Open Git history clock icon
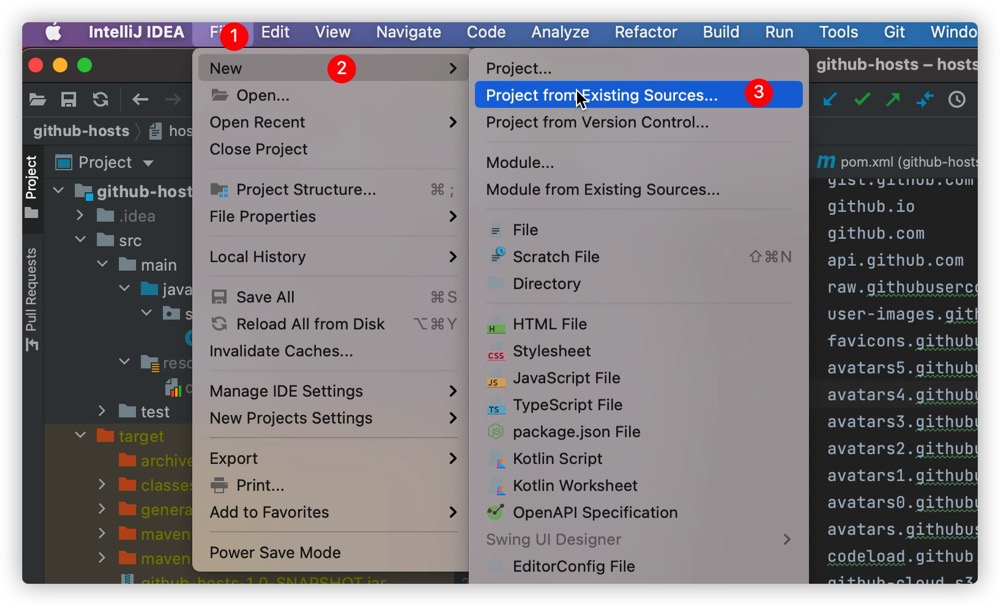 [x=956, y=100]
